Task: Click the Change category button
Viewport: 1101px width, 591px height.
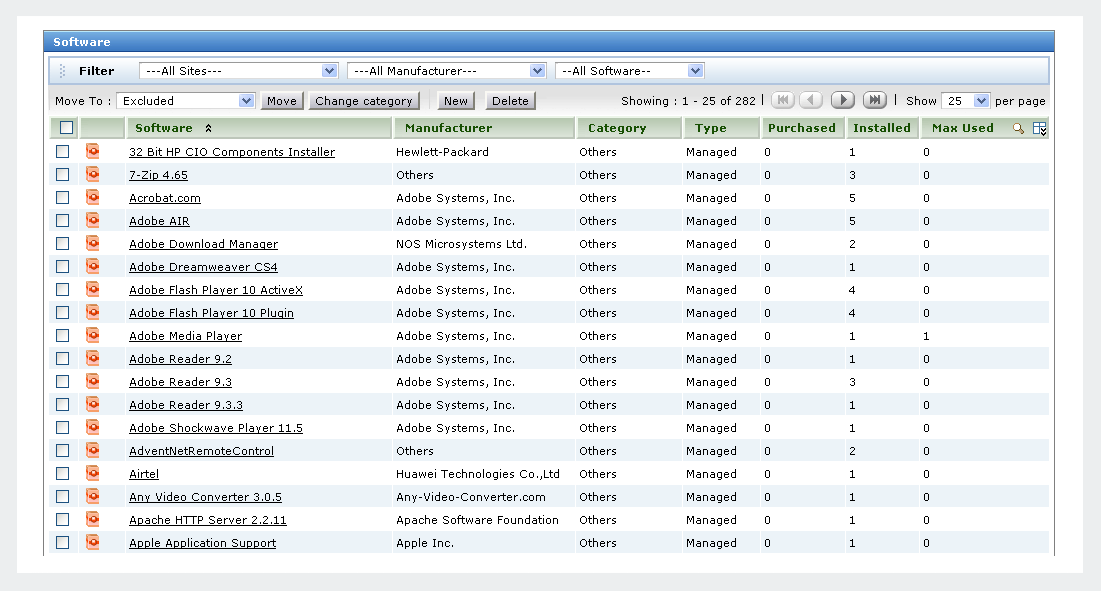Action: point(364,101)
